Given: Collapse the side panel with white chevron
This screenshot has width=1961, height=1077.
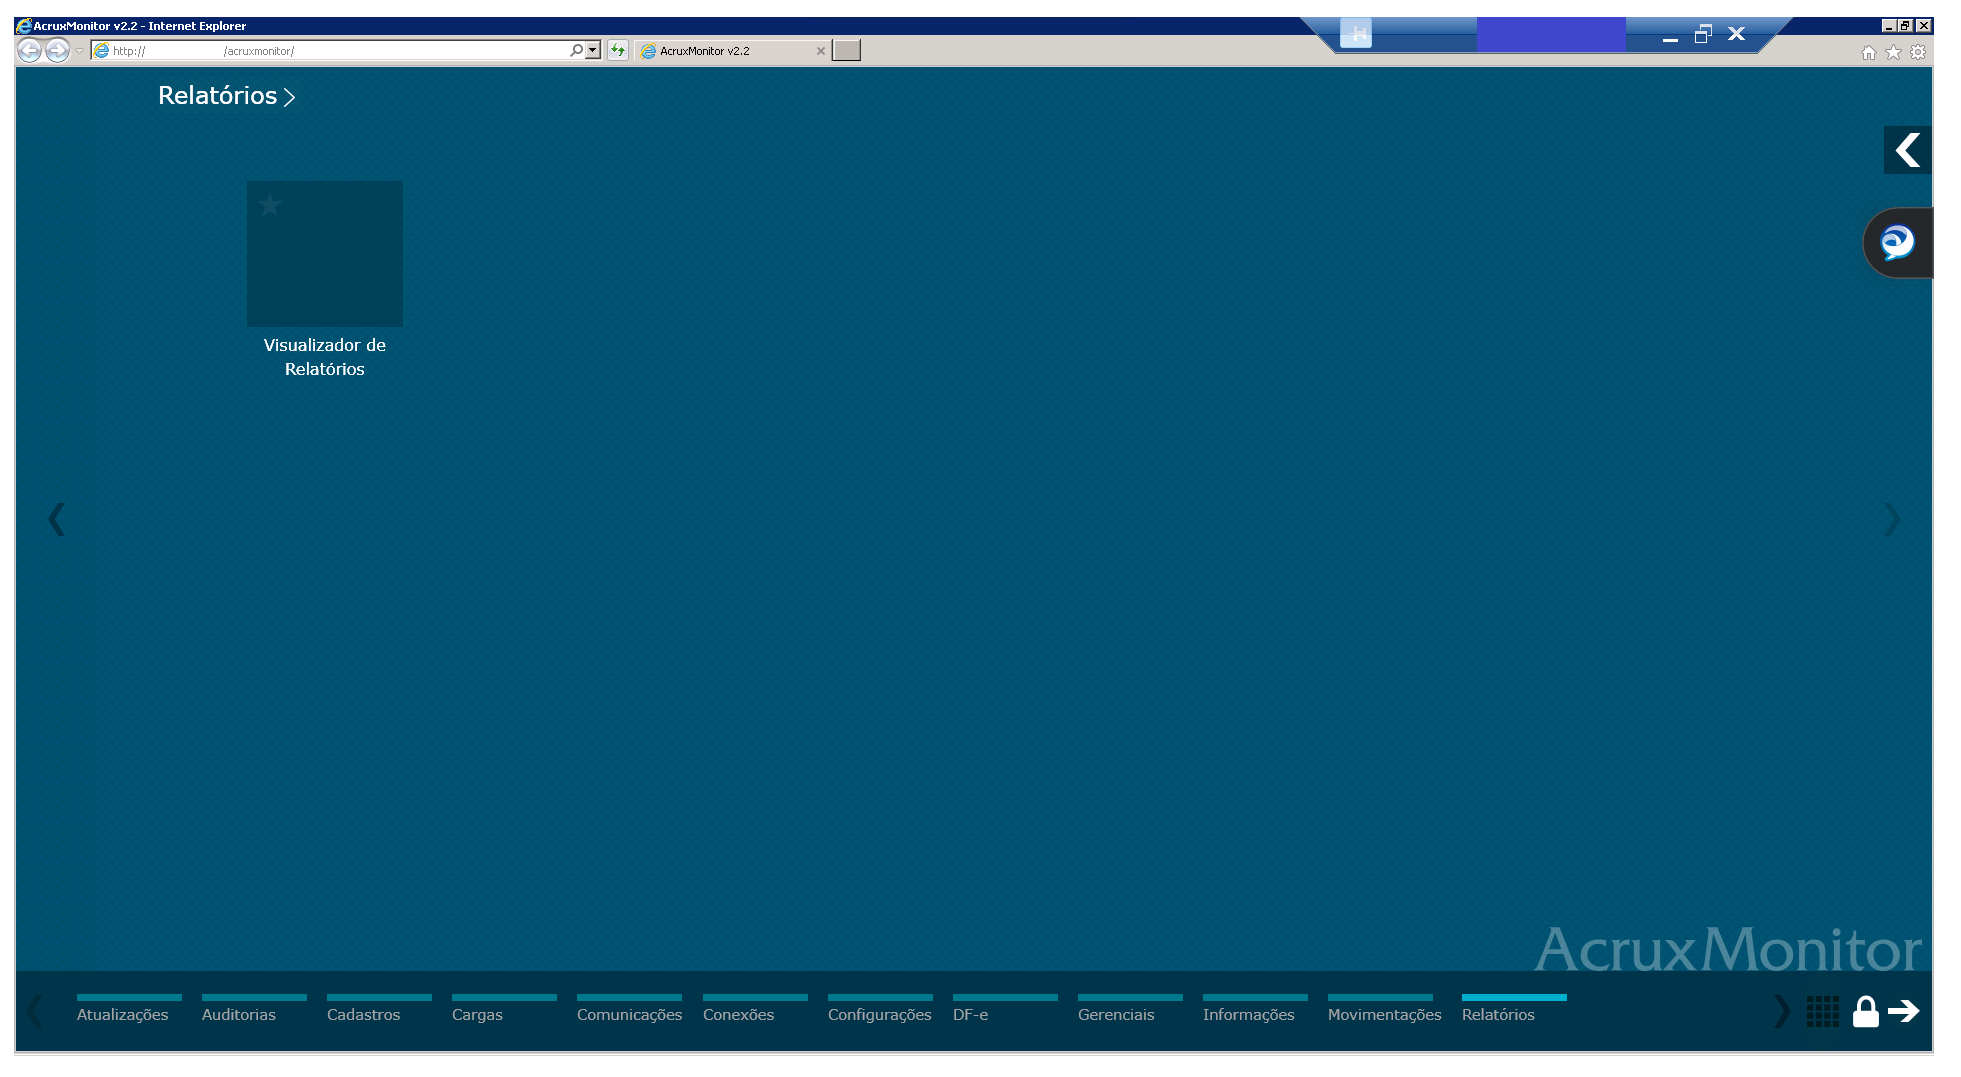Looking at the screenshot, I should 1907,150.
